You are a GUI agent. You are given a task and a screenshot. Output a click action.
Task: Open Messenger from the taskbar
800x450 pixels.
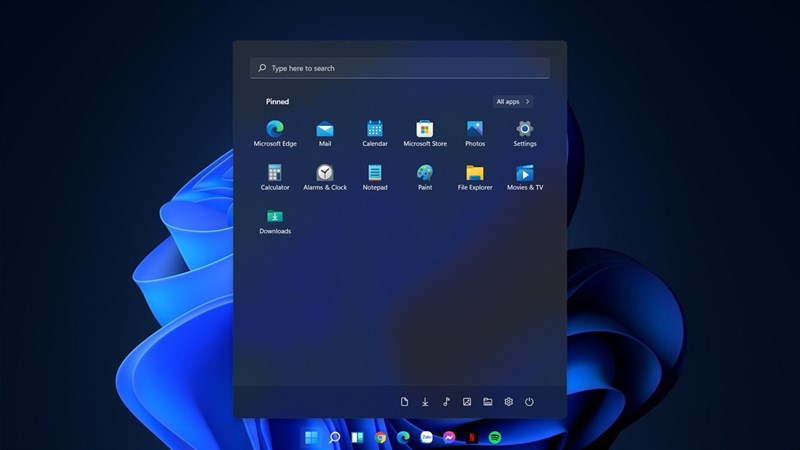(449, 437)
